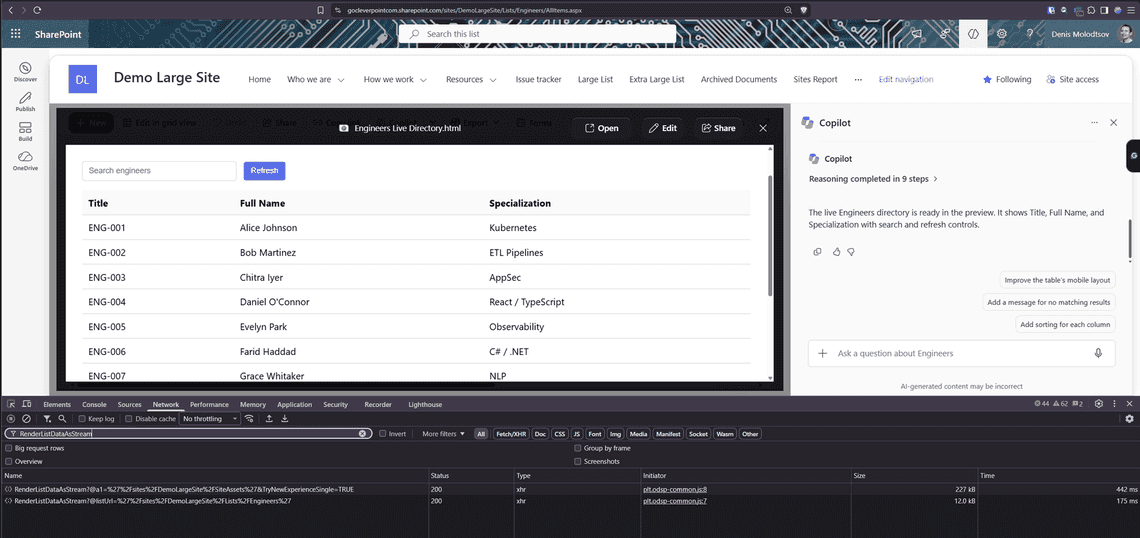
Task: Open DevTools settings cog next to the issue counts
Action: [1099, 404]
